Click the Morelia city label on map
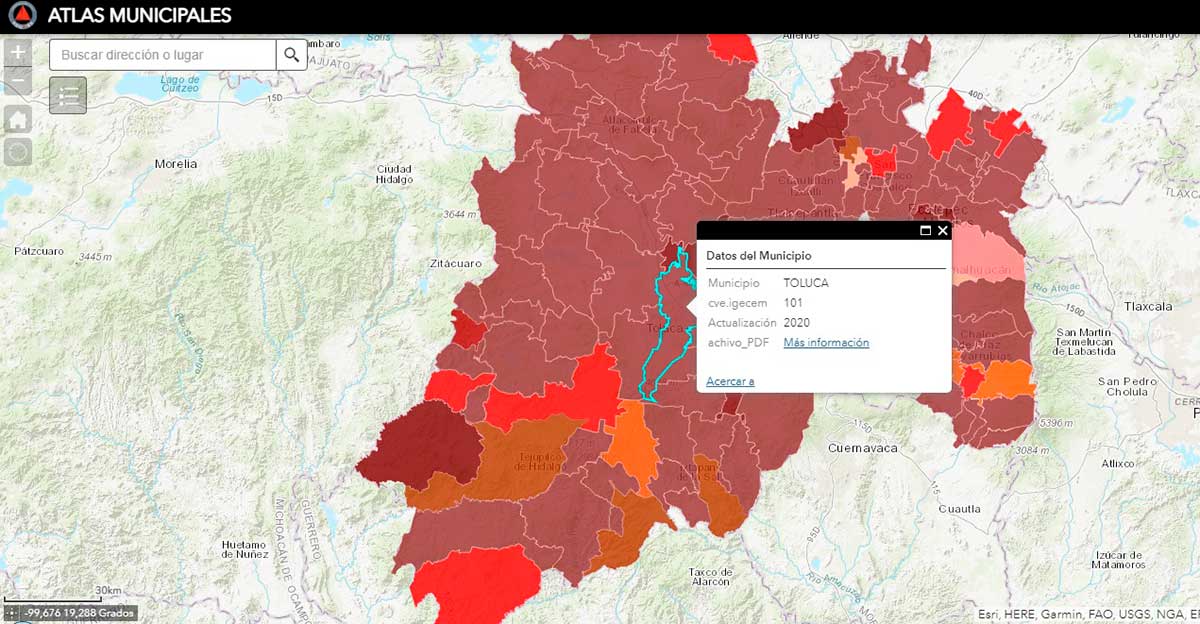This screenshot has width=1200, height=624. (x=176, y=163)
